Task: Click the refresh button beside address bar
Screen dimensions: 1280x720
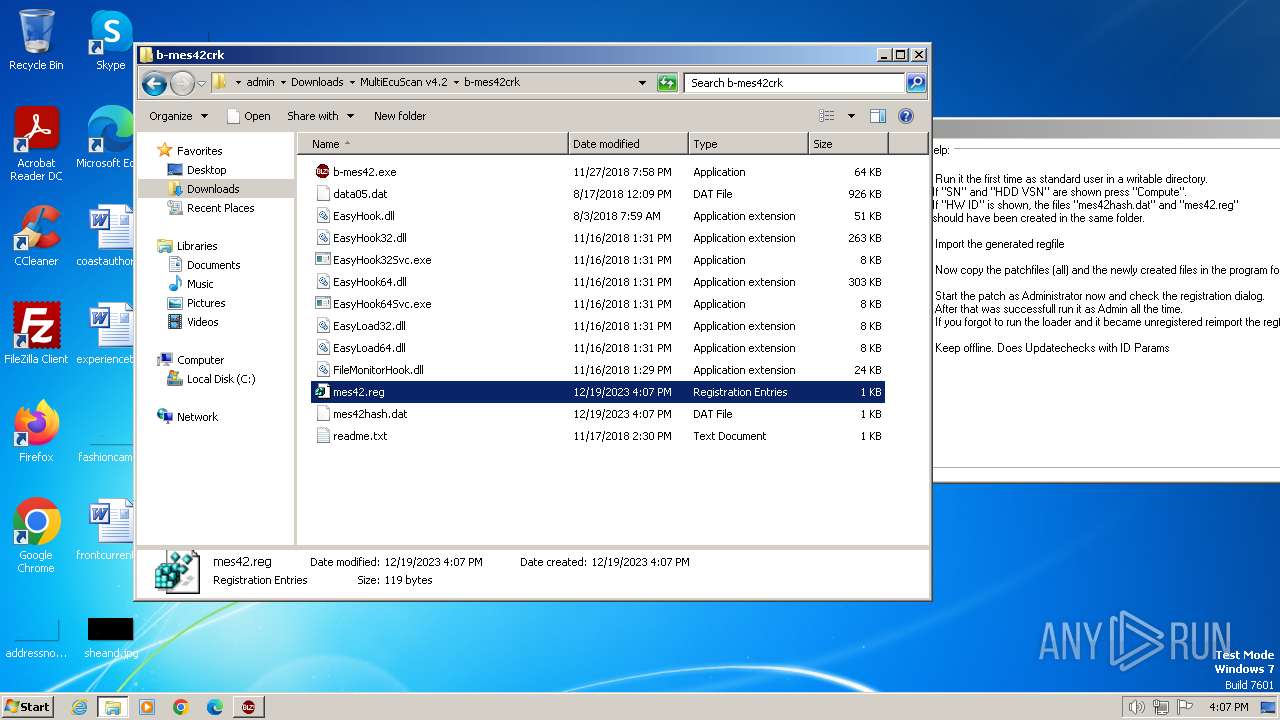Action: click(x=667, y=83)
